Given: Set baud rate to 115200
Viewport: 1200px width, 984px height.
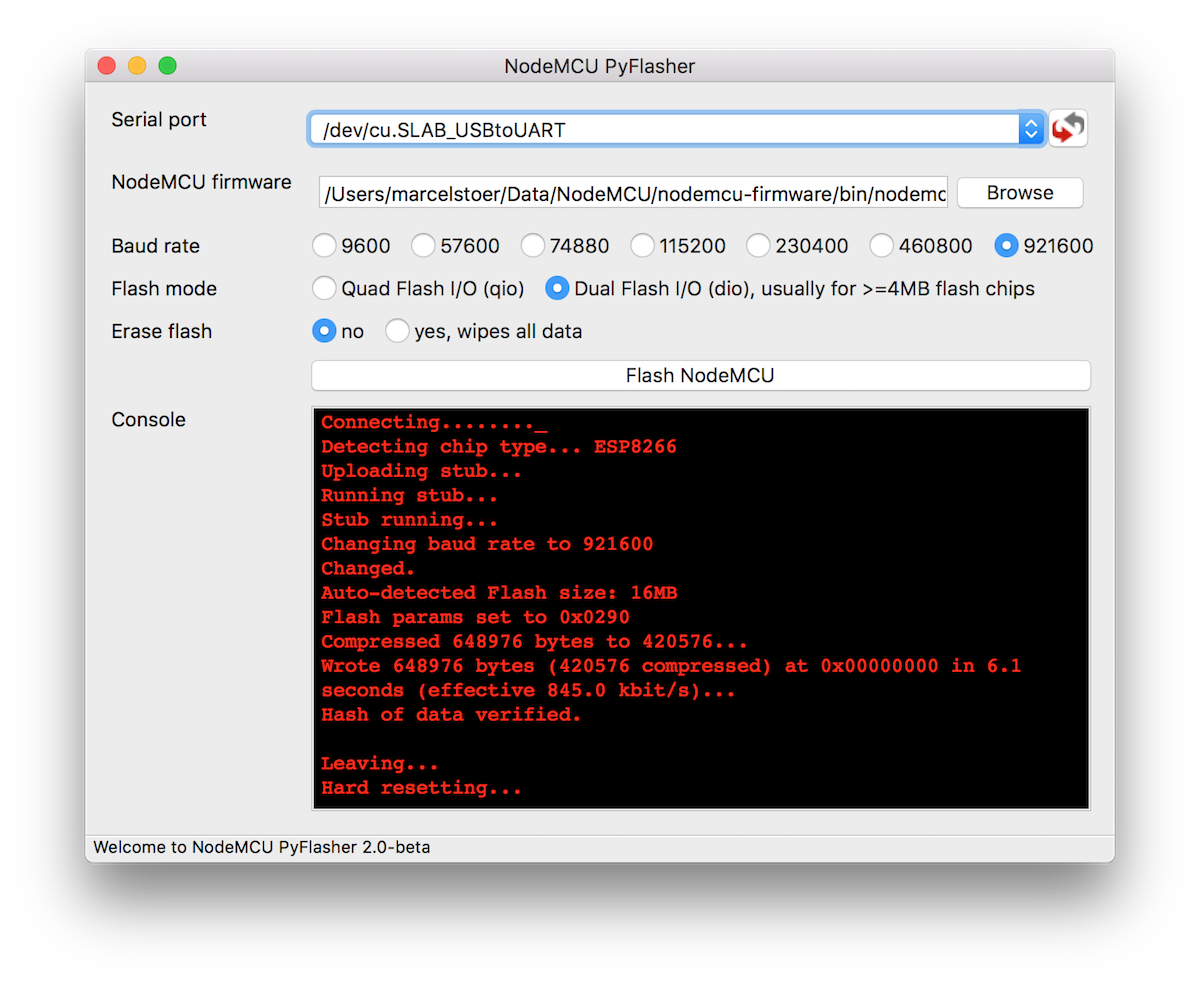Looking at the screenshot, I should pyautogui.click(x=642, y=246).
